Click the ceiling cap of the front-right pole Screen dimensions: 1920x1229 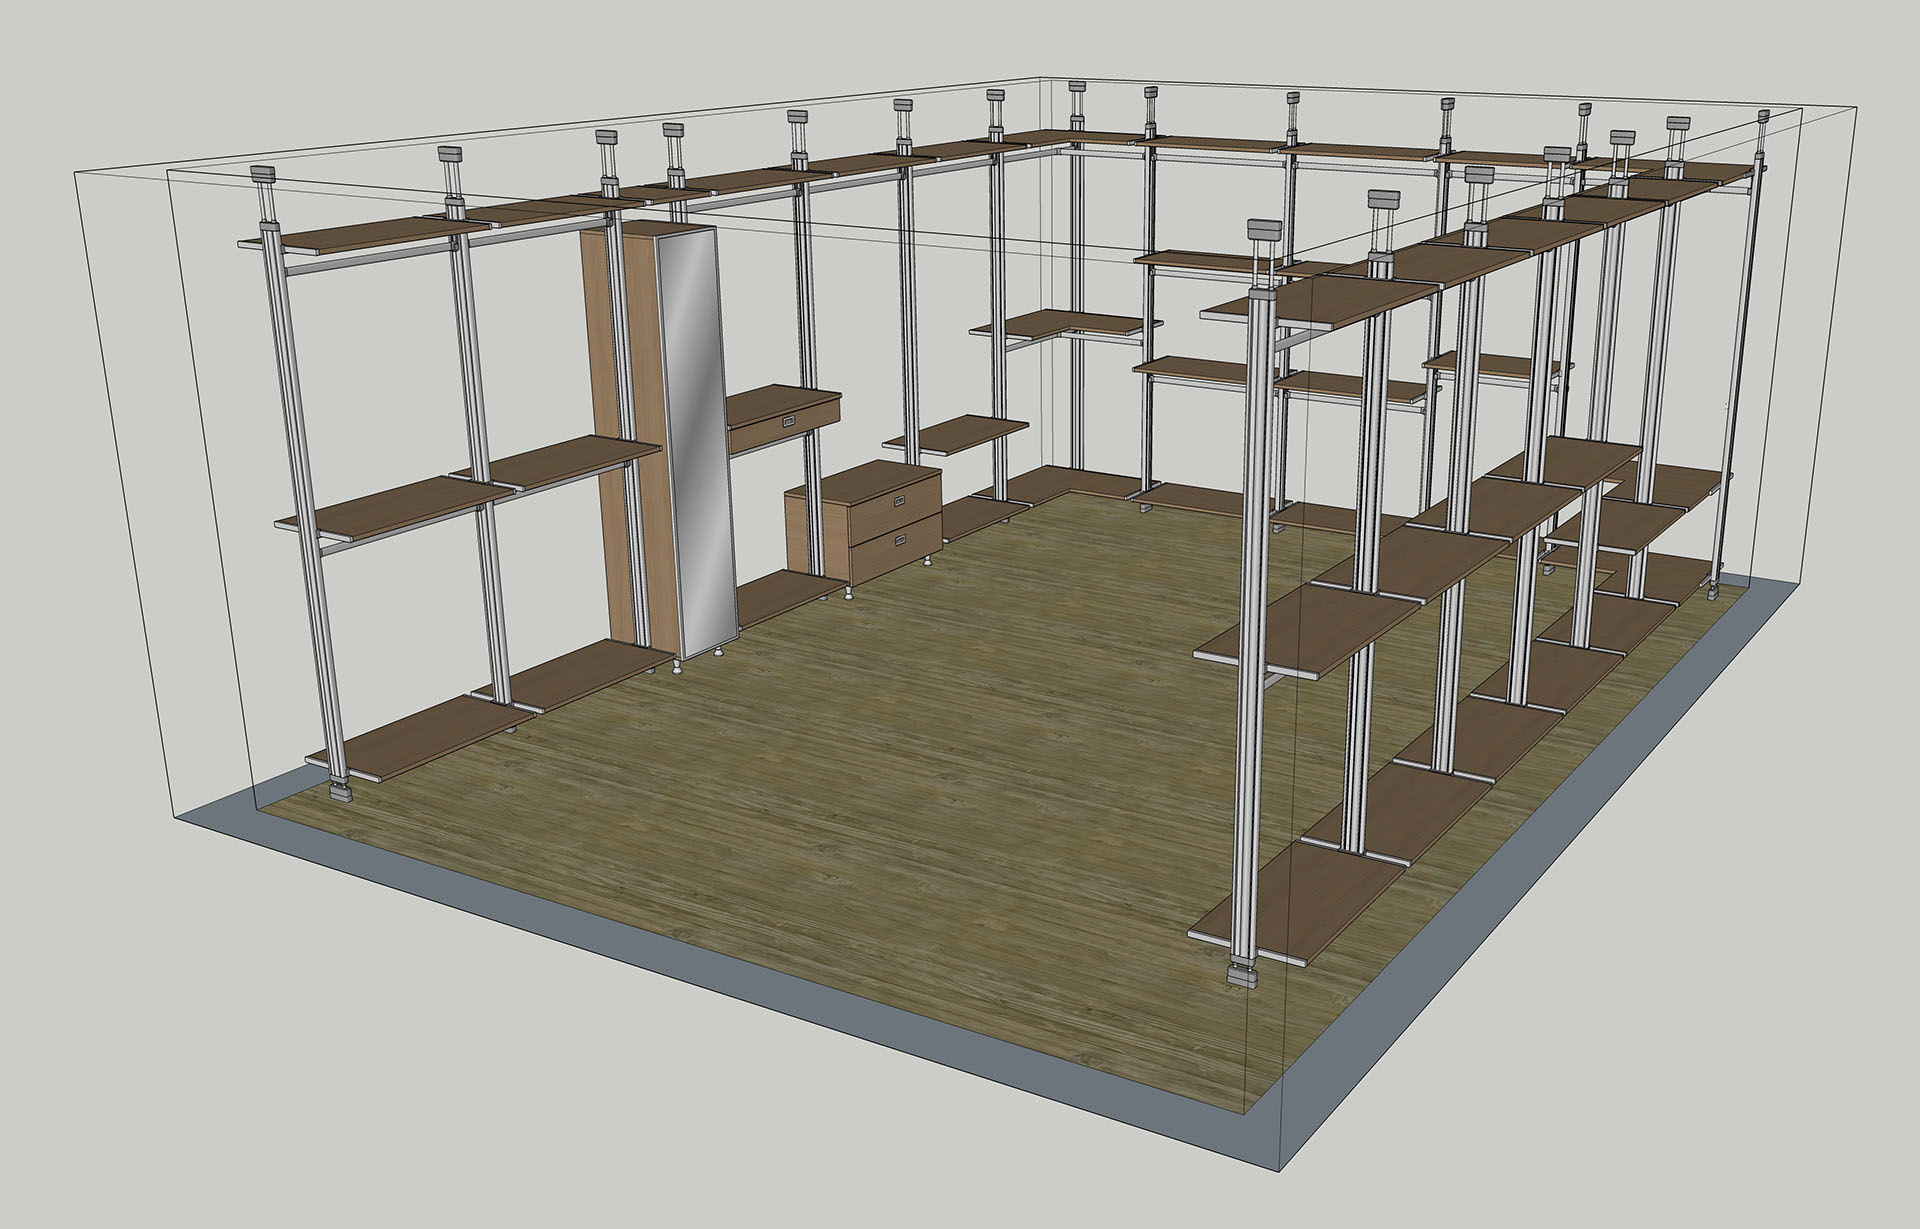(1264, 230)
